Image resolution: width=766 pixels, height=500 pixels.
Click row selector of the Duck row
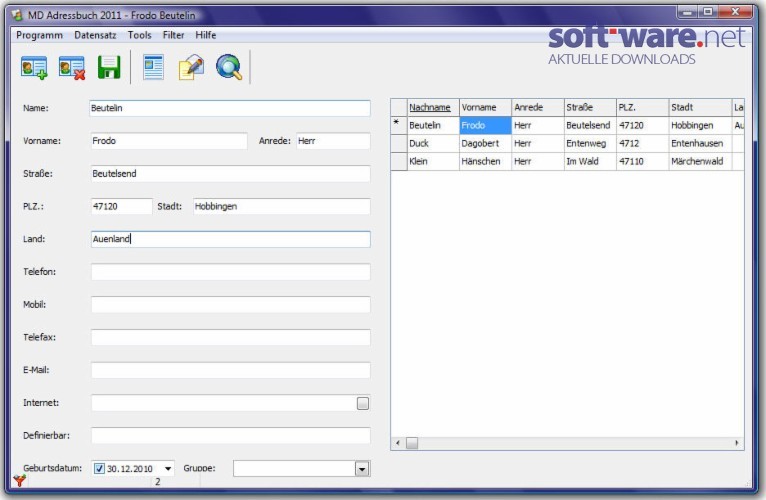click(399, 144)
